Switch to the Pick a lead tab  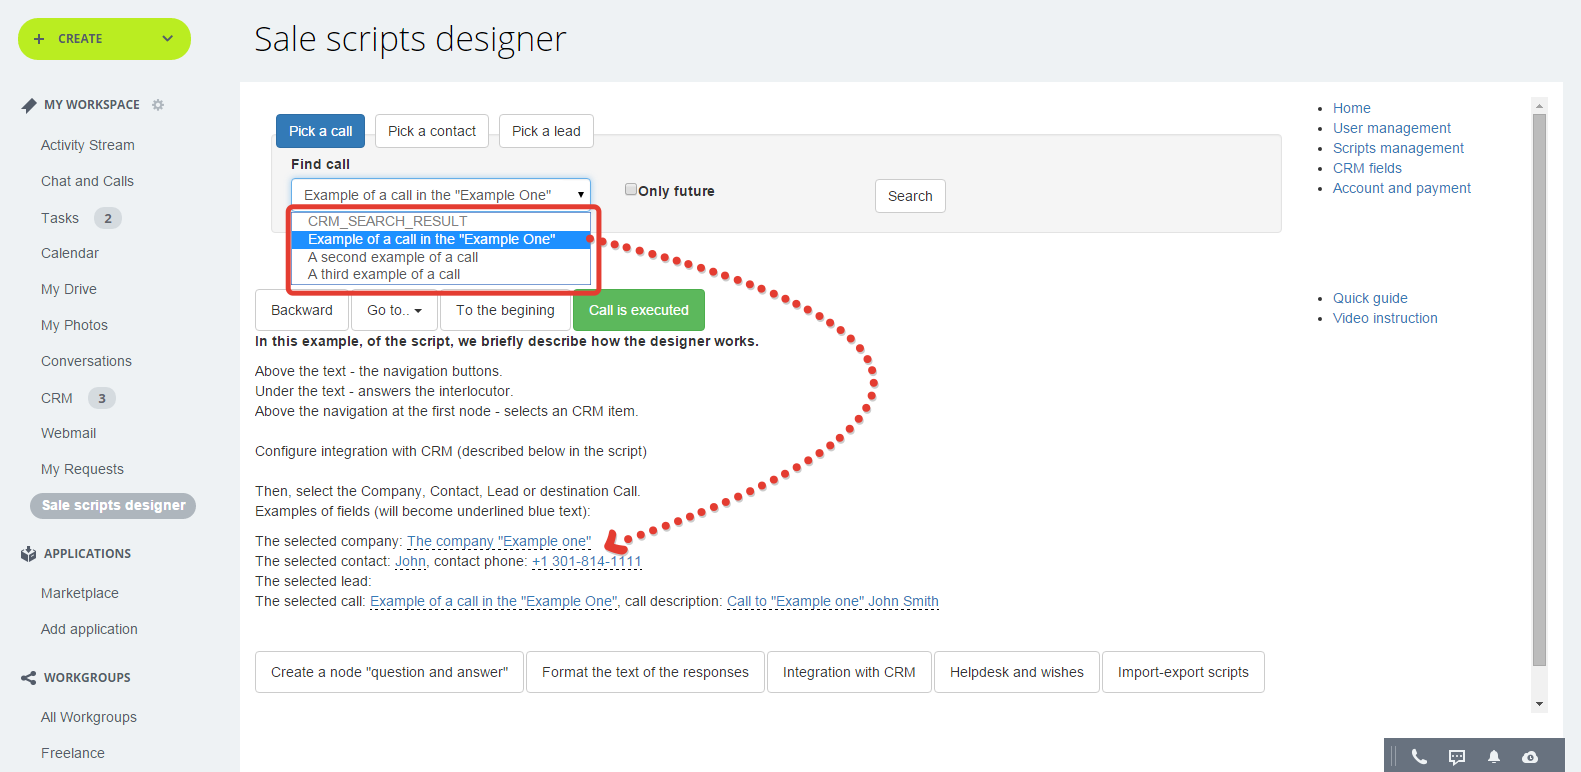coord(546,131)
